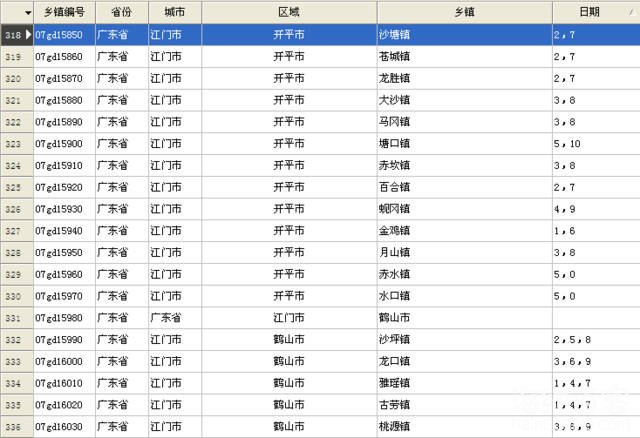Click the 百合镇 township cell
Image resolution: width=640 pixels, height=438 pixels.
coord(464,187)
